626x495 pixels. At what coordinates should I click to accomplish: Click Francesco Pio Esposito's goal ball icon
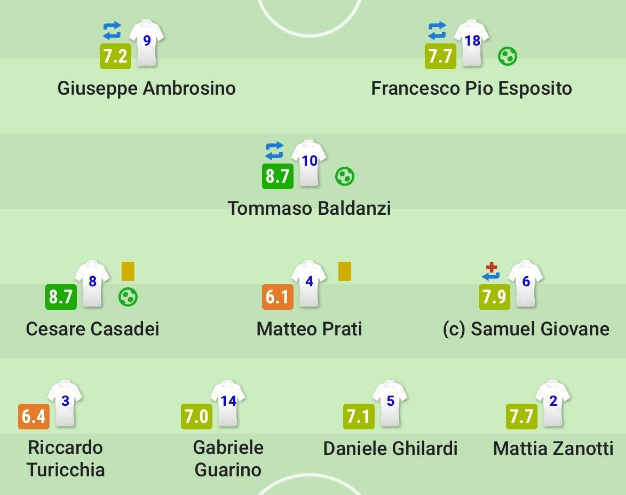pos(507,56)
